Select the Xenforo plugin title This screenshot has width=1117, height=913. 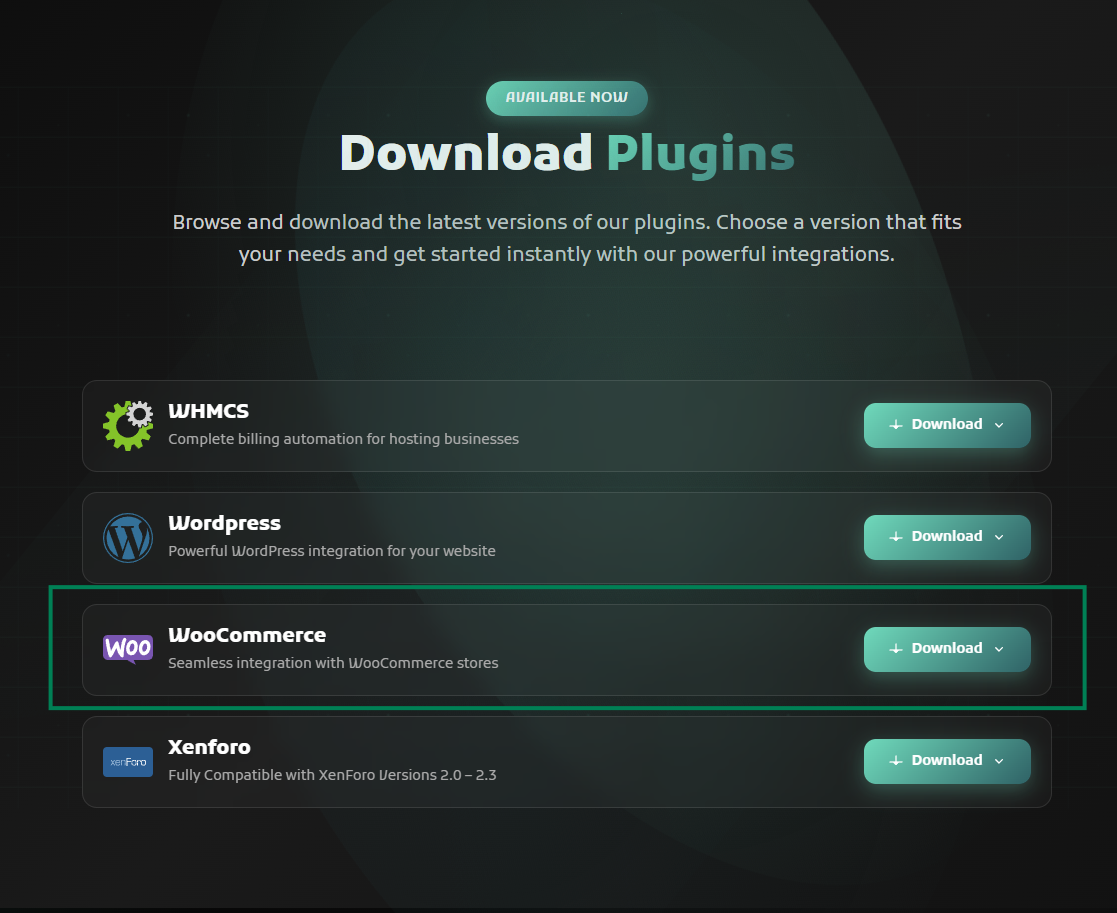click(x=209, y=747)
